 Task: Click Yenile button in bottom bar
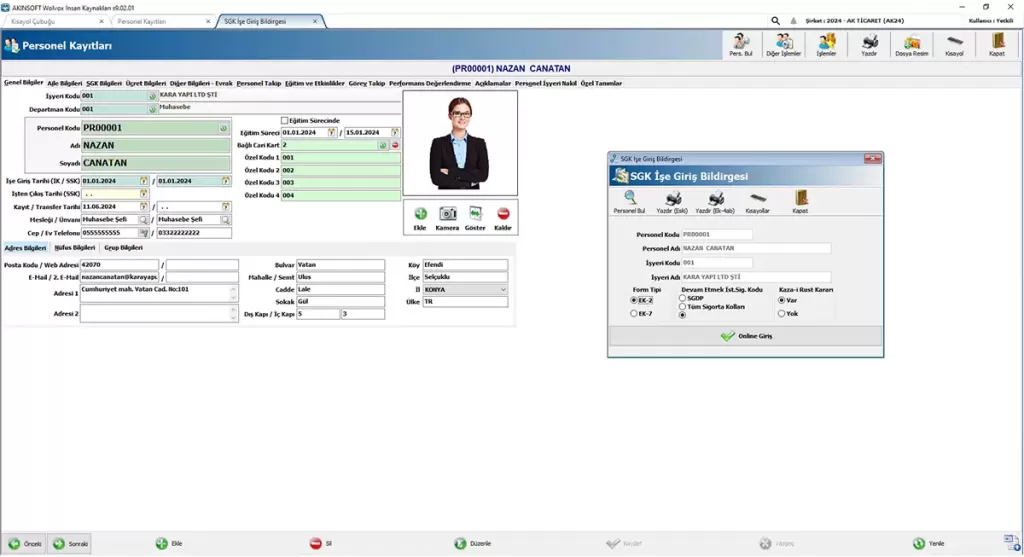tap(928, 543)
